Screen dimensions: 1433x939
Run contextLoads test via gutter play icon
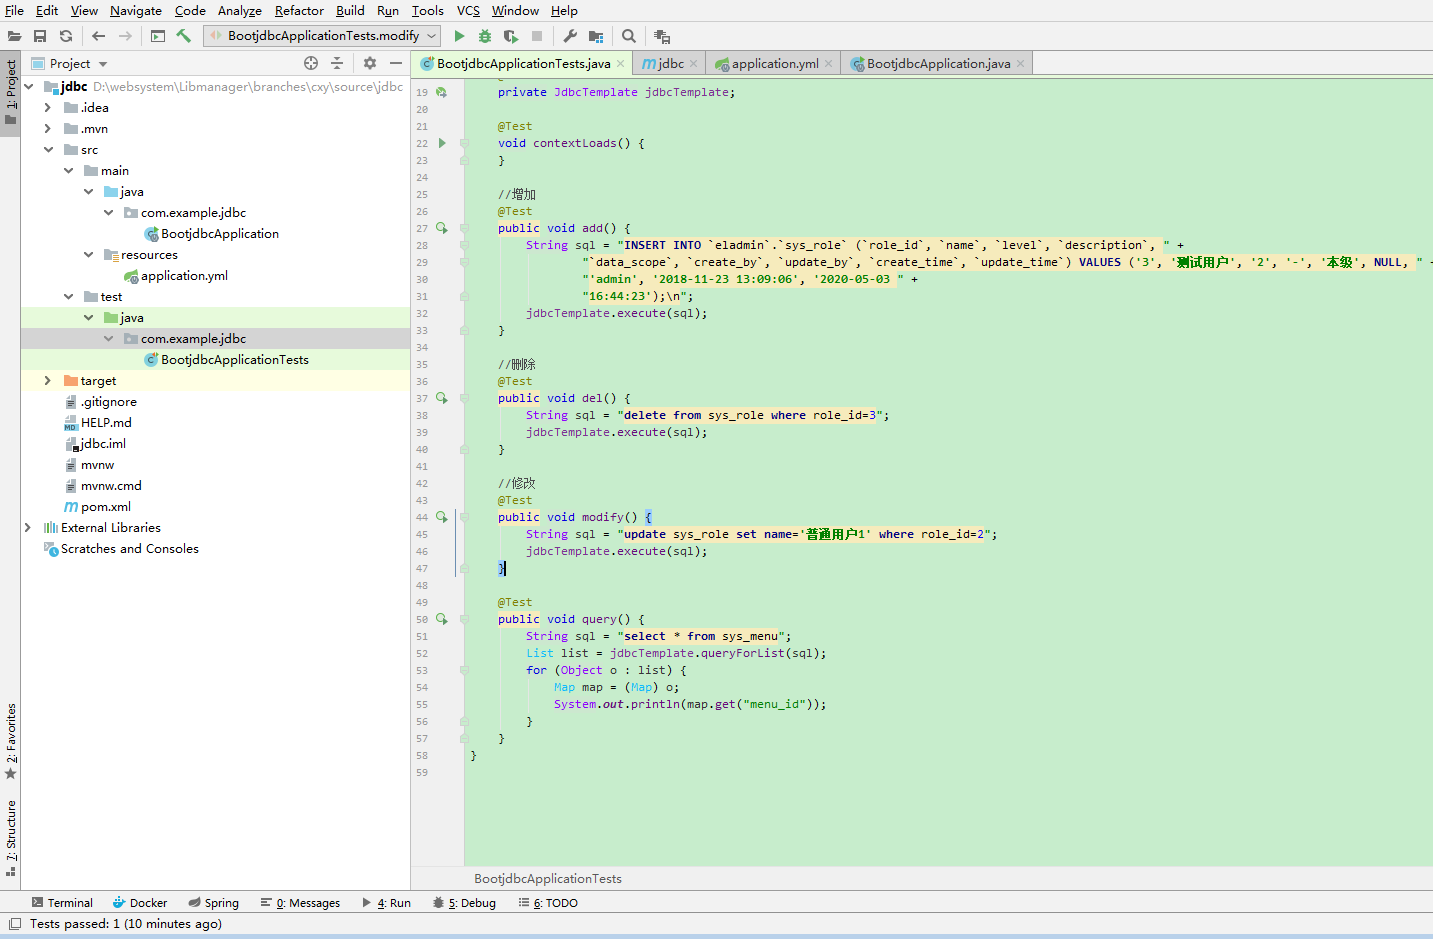(441, 142)
